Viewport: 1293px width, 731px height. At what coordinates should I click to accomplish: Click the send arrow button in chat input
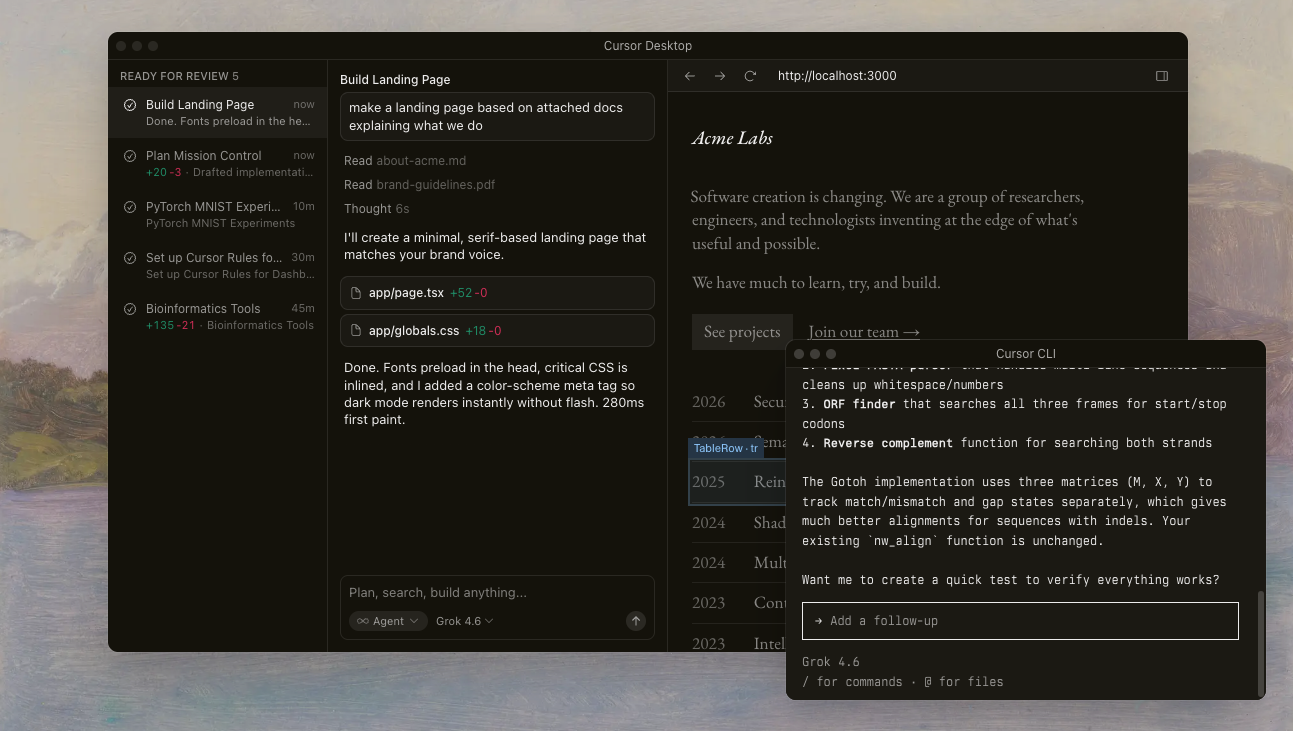pos(636,621)
